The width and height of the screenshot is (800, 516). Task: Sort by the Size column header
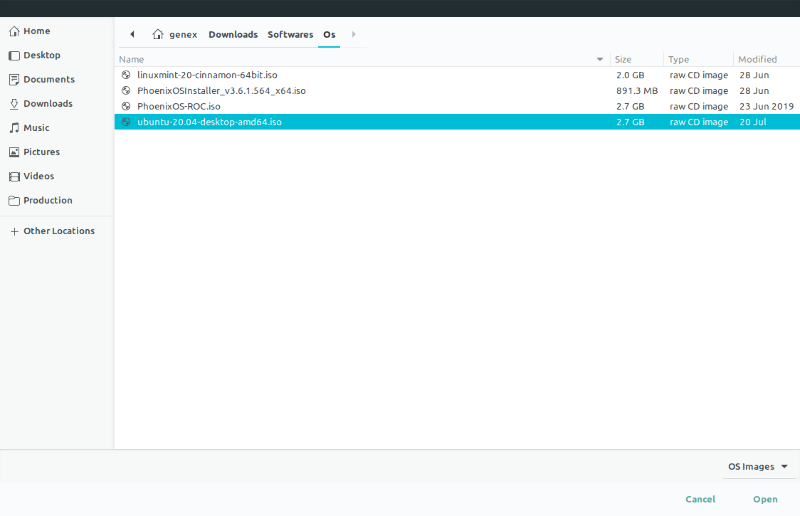(623, 60)
